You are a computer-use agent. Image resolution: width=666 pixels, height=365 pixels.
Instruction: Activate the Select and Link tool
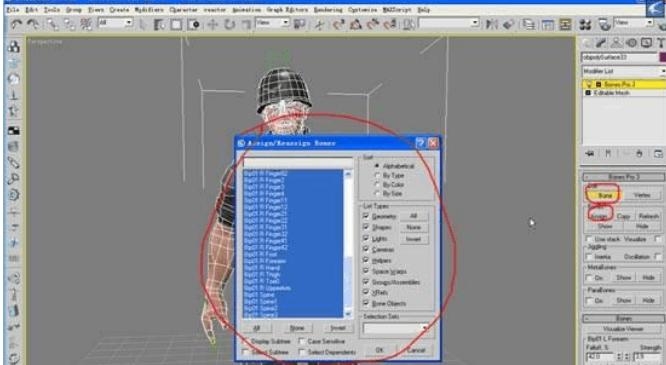coord(53,24)
